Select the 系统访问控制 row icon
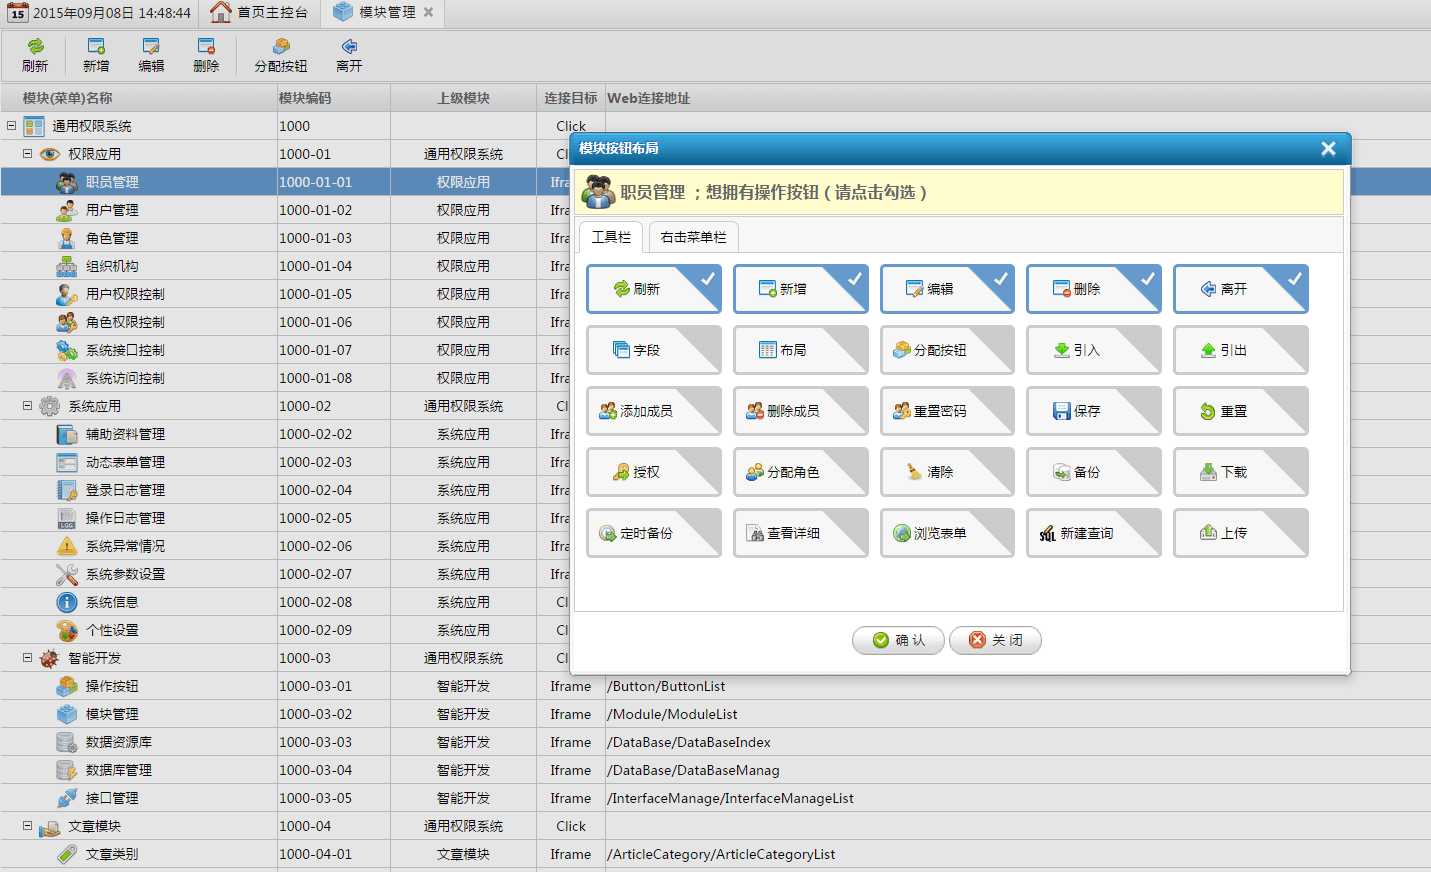Image resolution: width=1431 pixels, height=872 pixels. click(67, 378)
